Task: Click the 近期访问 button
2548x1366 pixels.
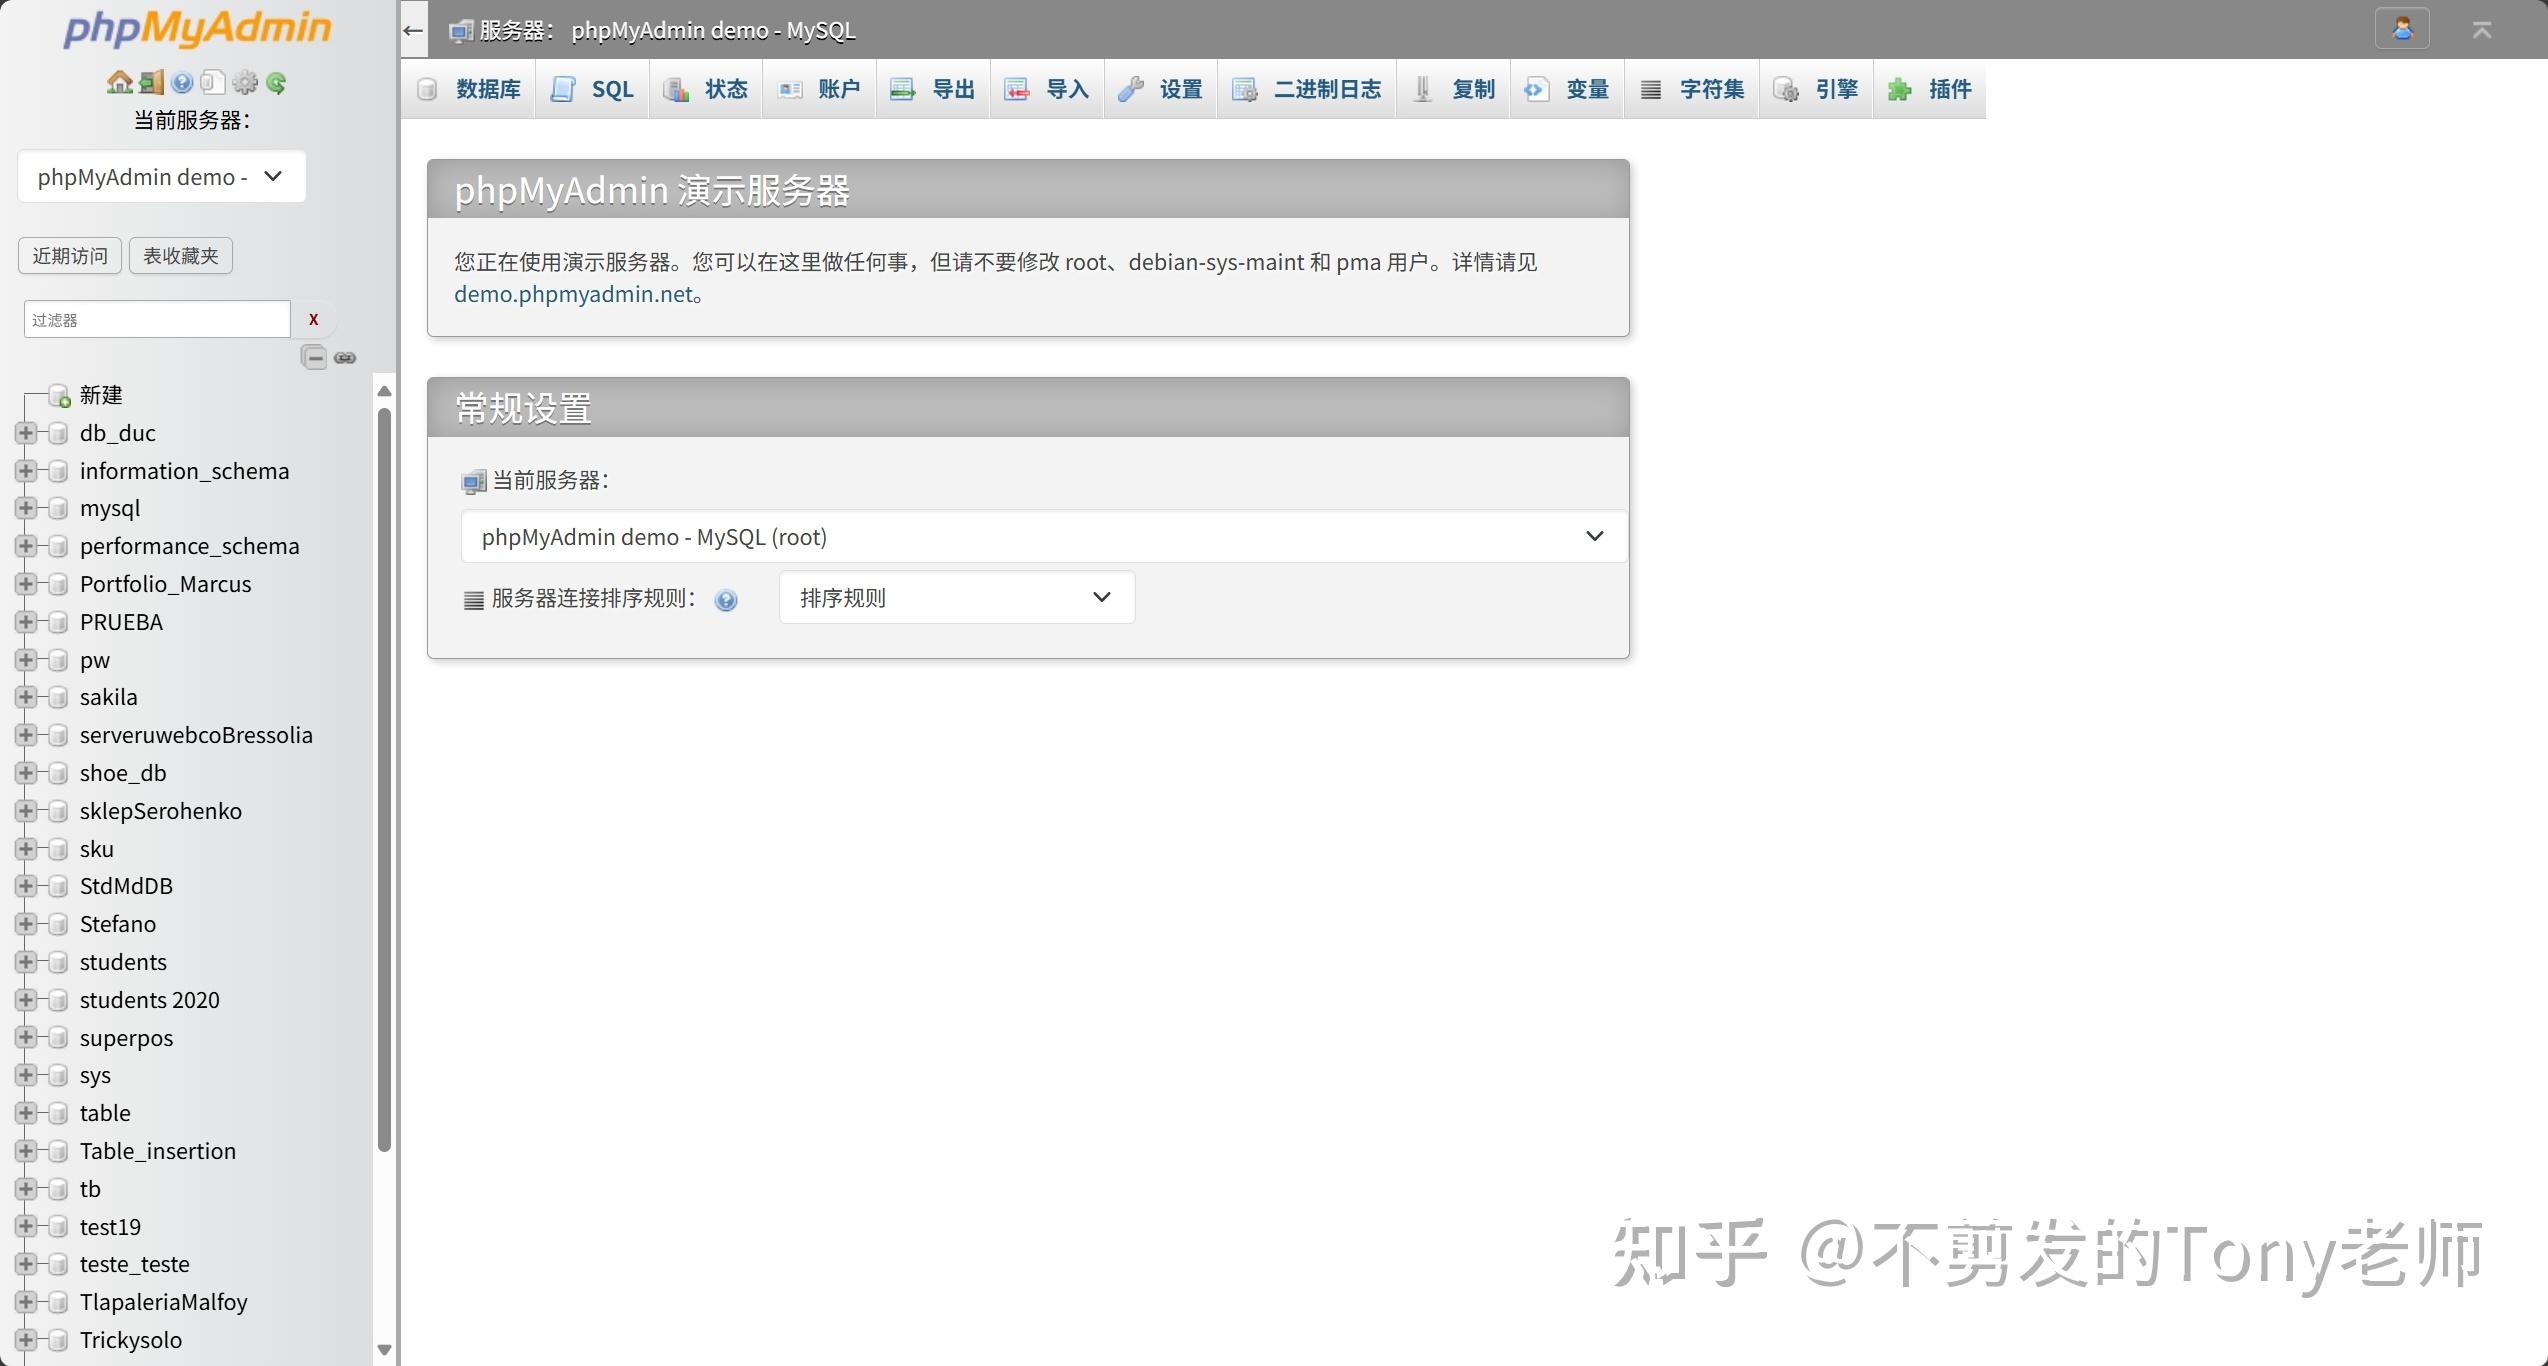Action: pos(68,255)
